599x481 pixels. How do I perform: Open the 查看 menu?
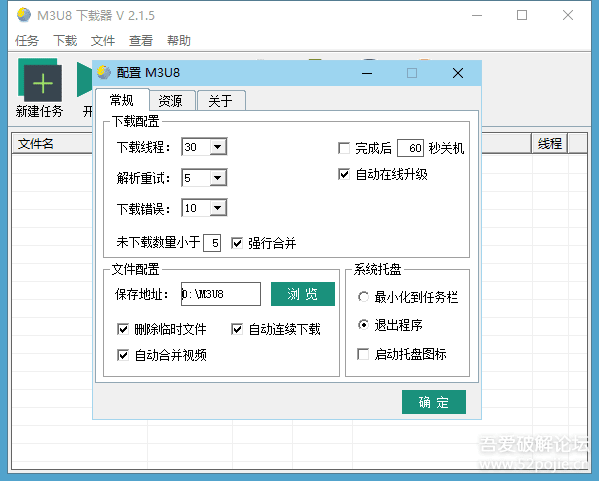click(141, 40)
